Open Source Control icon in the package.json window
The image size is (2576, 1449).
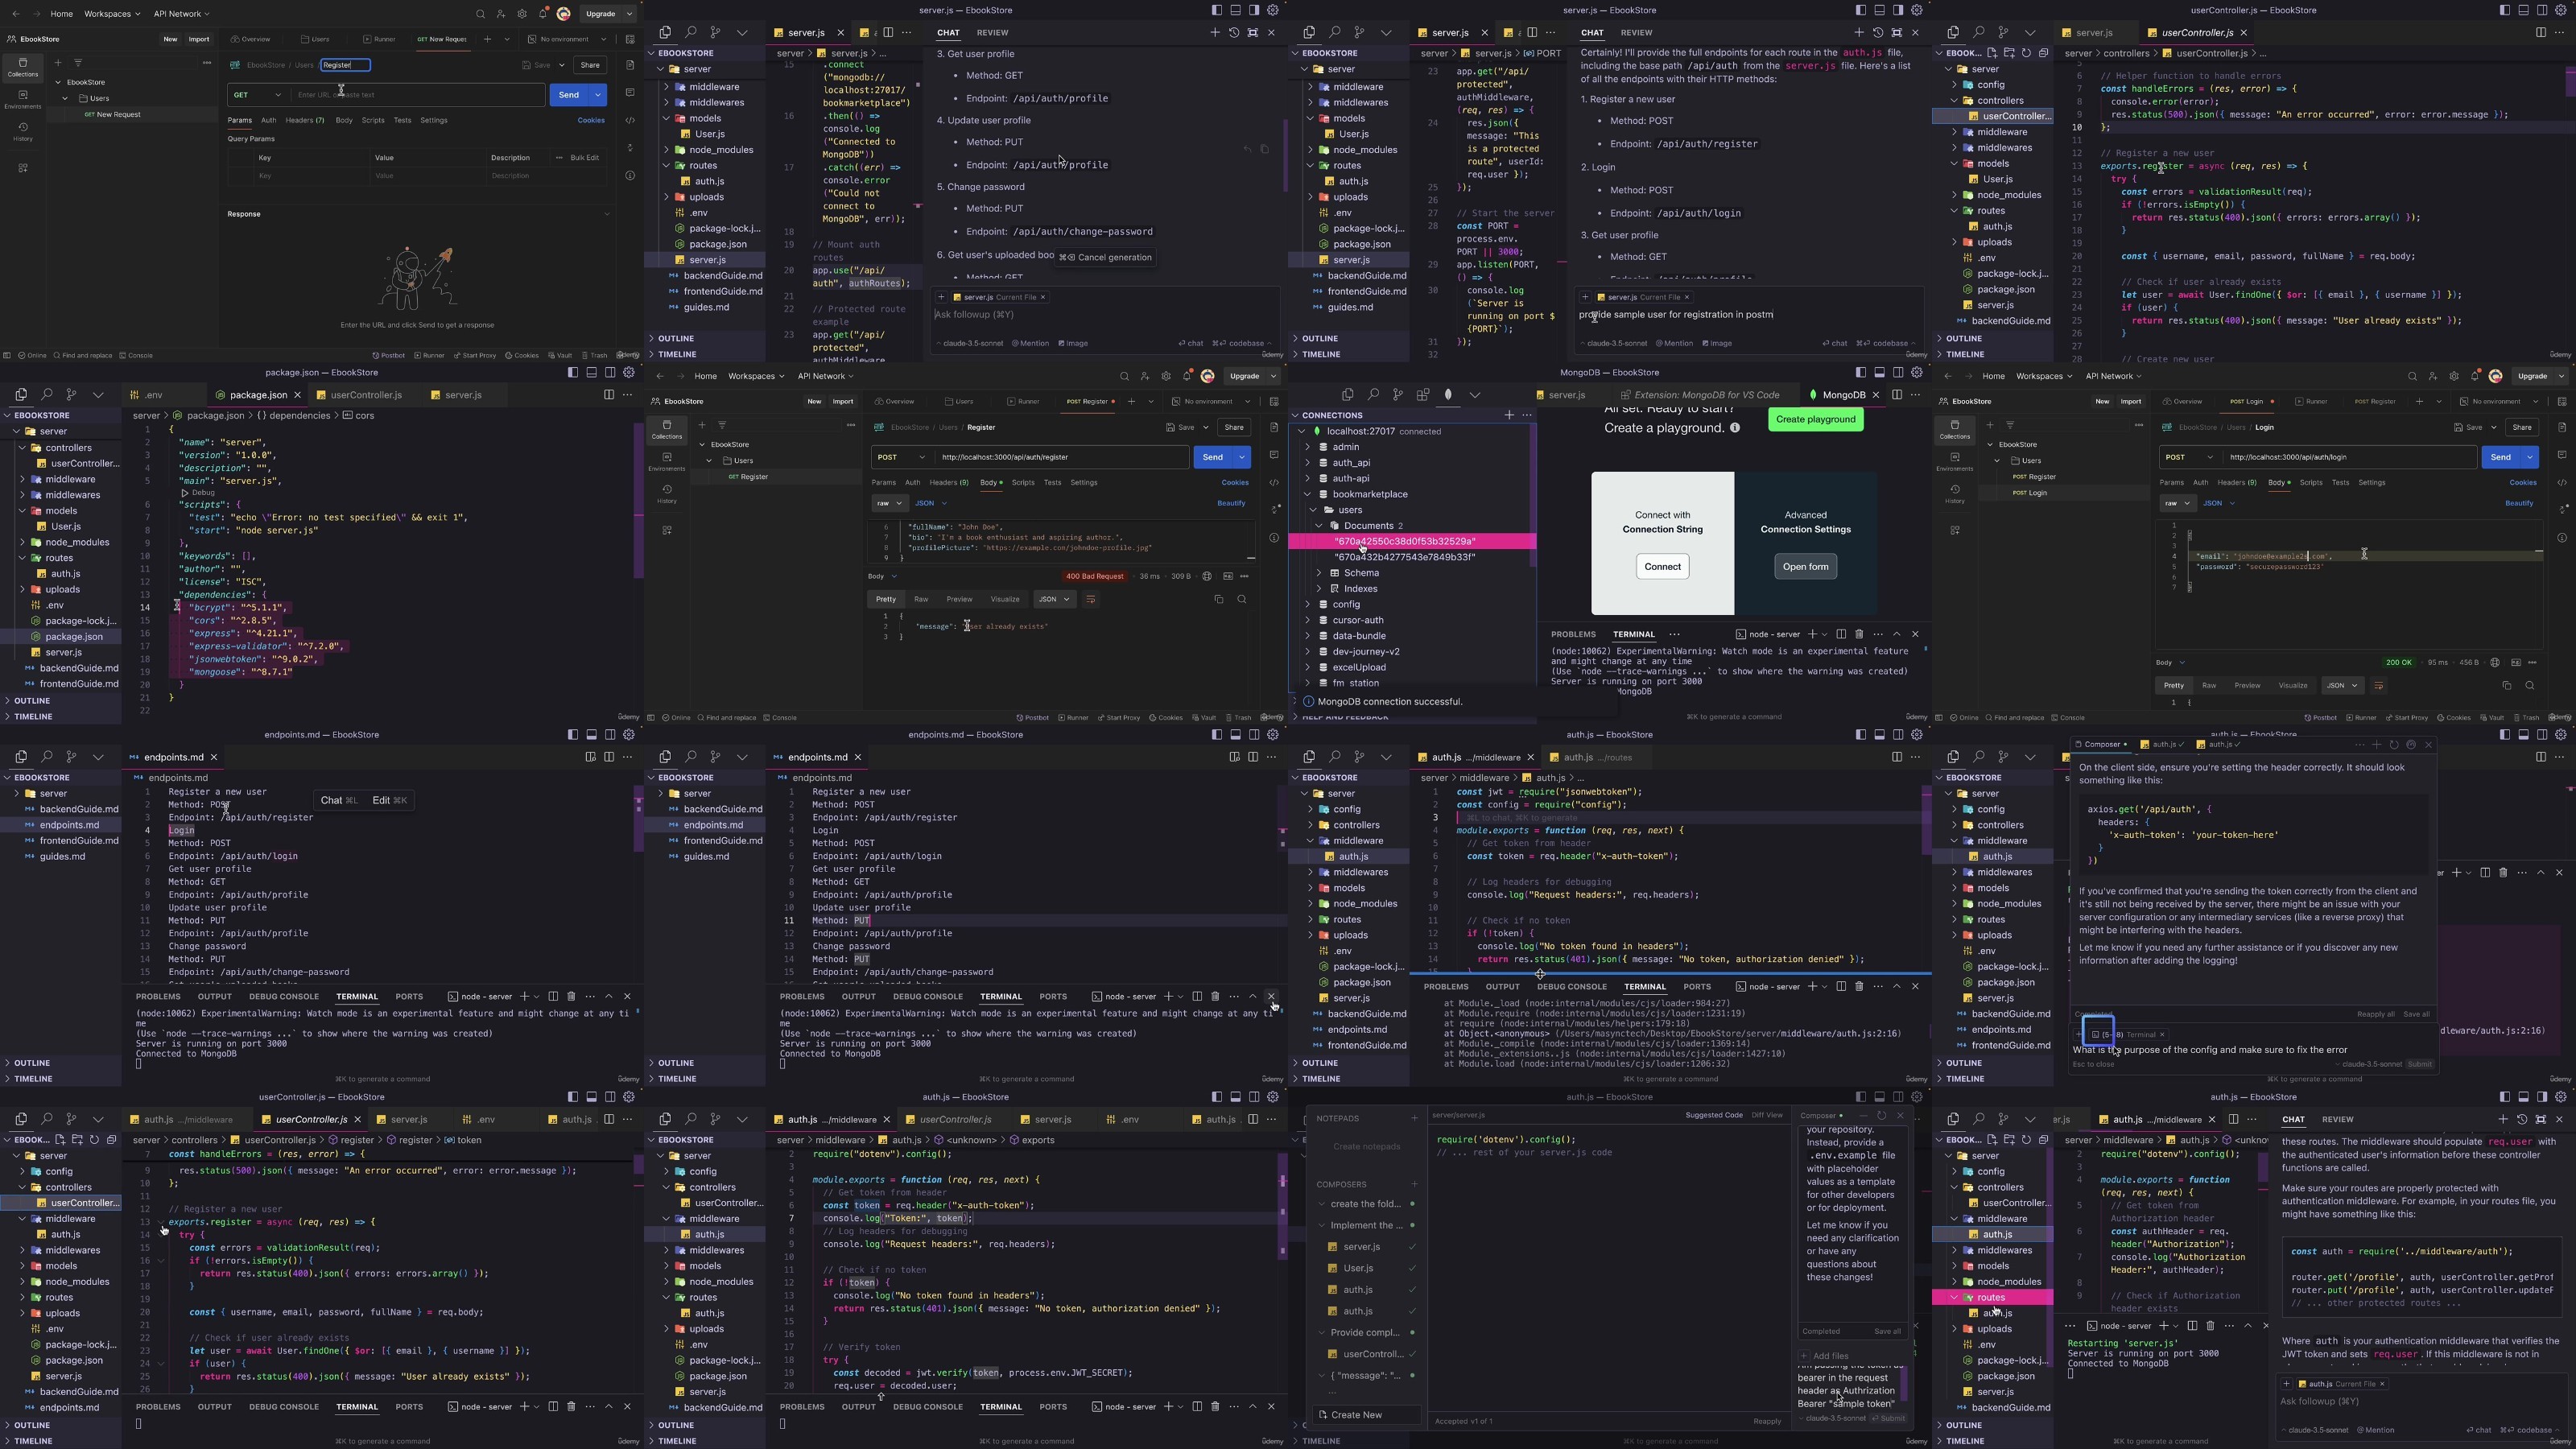[x=71, y=395]
